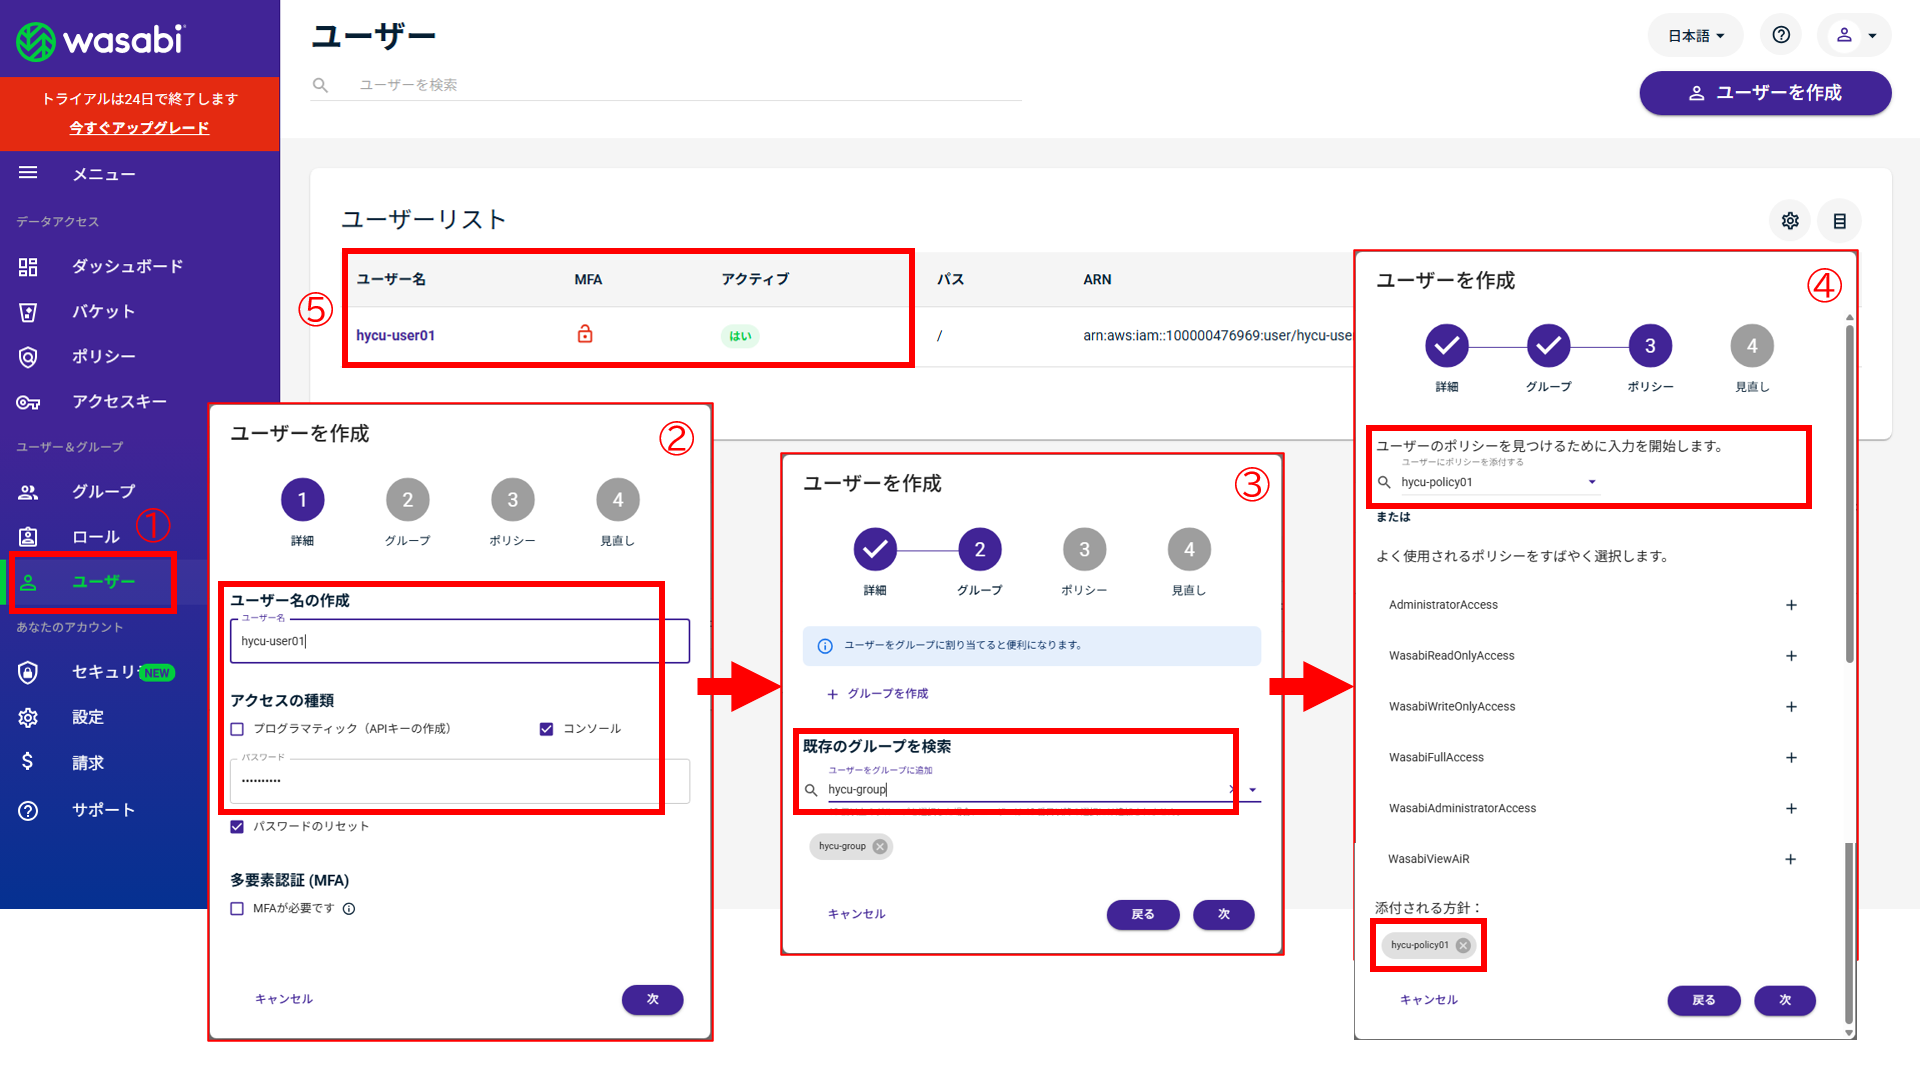Open user list settings gear icon

point(1790,221)
